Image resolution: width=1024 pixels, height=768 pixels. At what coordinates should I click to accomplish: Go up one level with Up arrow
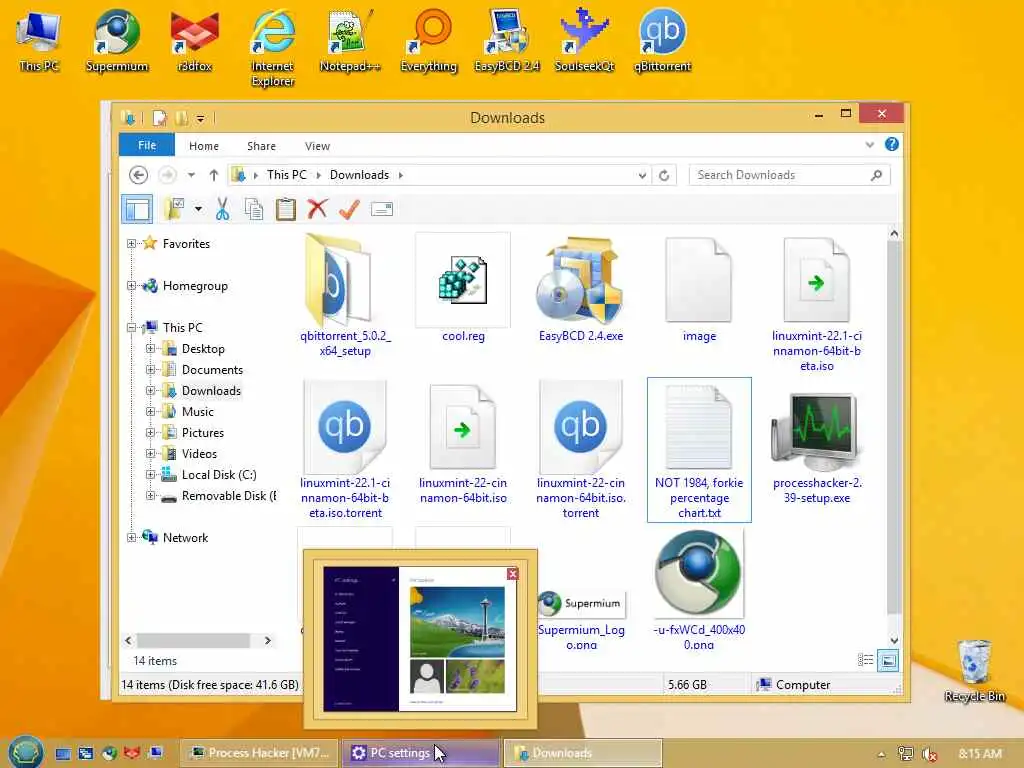point(214,175)
